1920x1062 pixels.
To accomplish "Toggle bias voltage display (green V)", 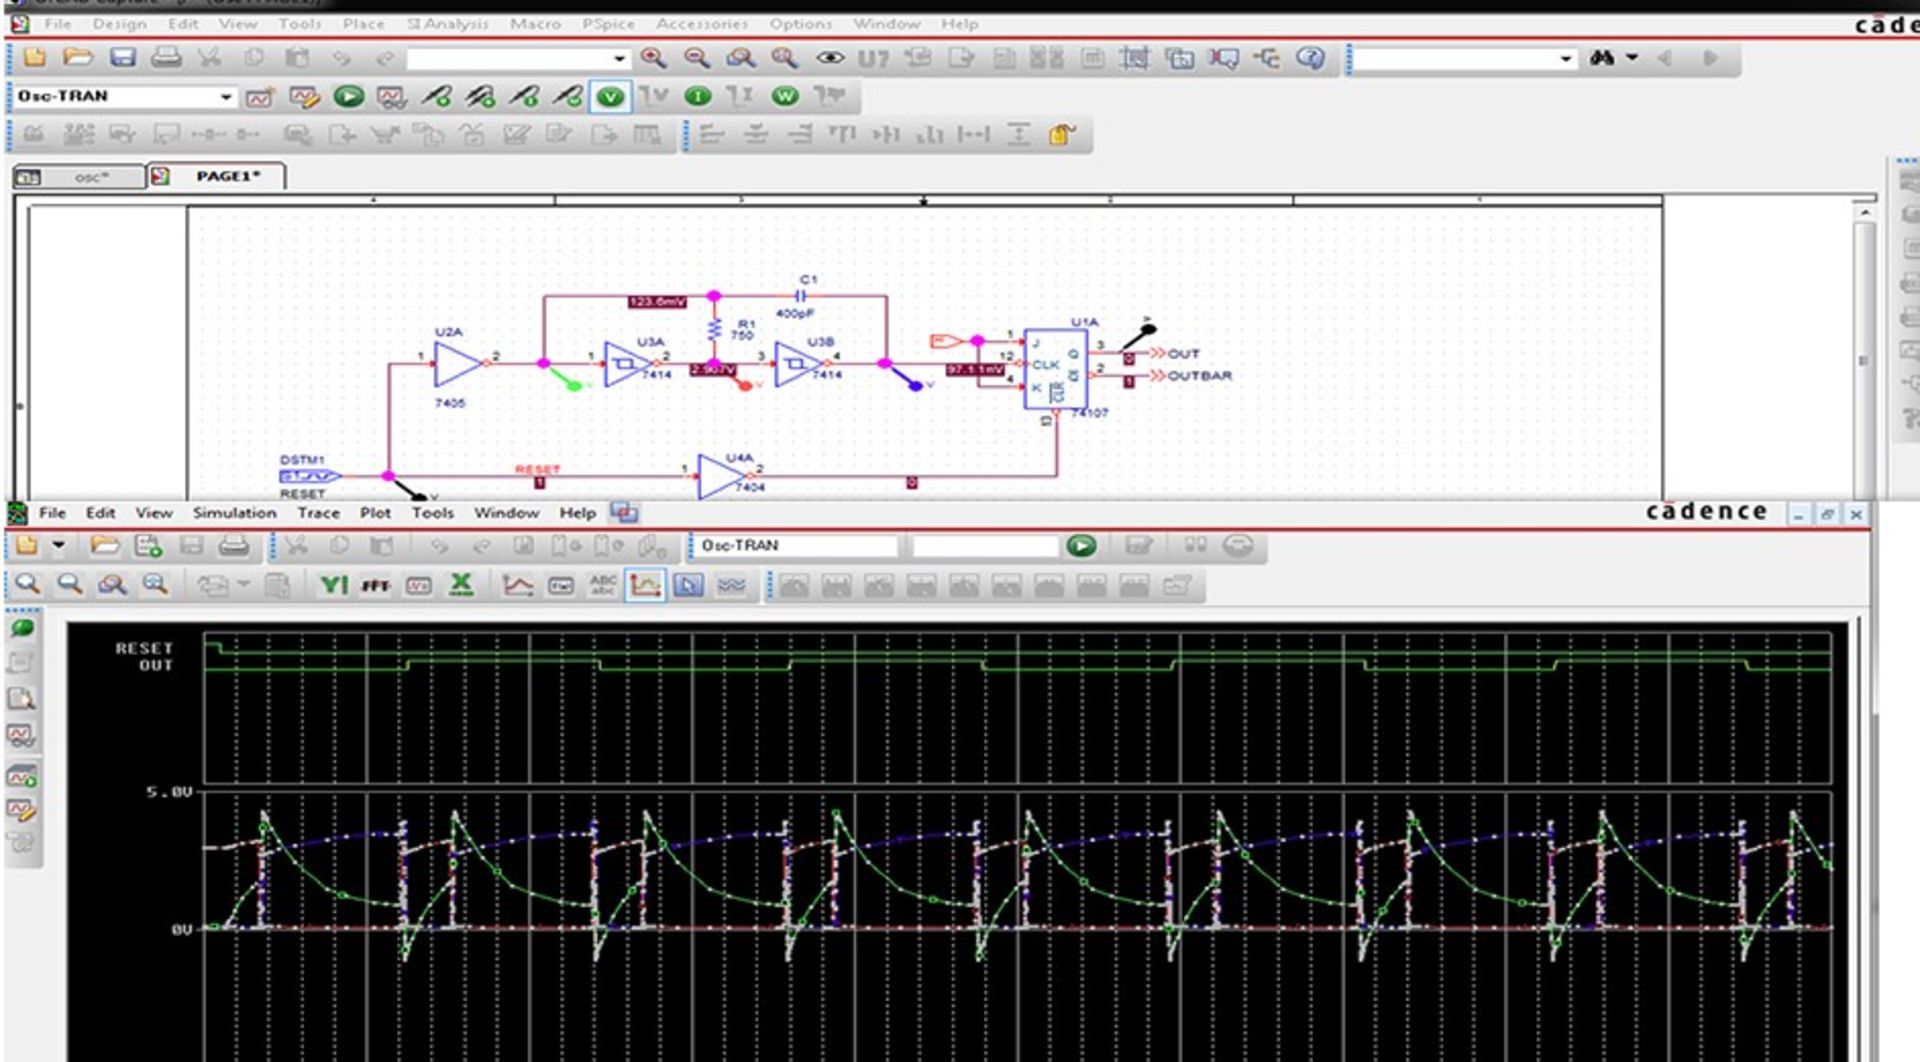I will pyautogui.click(x=610, y=97).
